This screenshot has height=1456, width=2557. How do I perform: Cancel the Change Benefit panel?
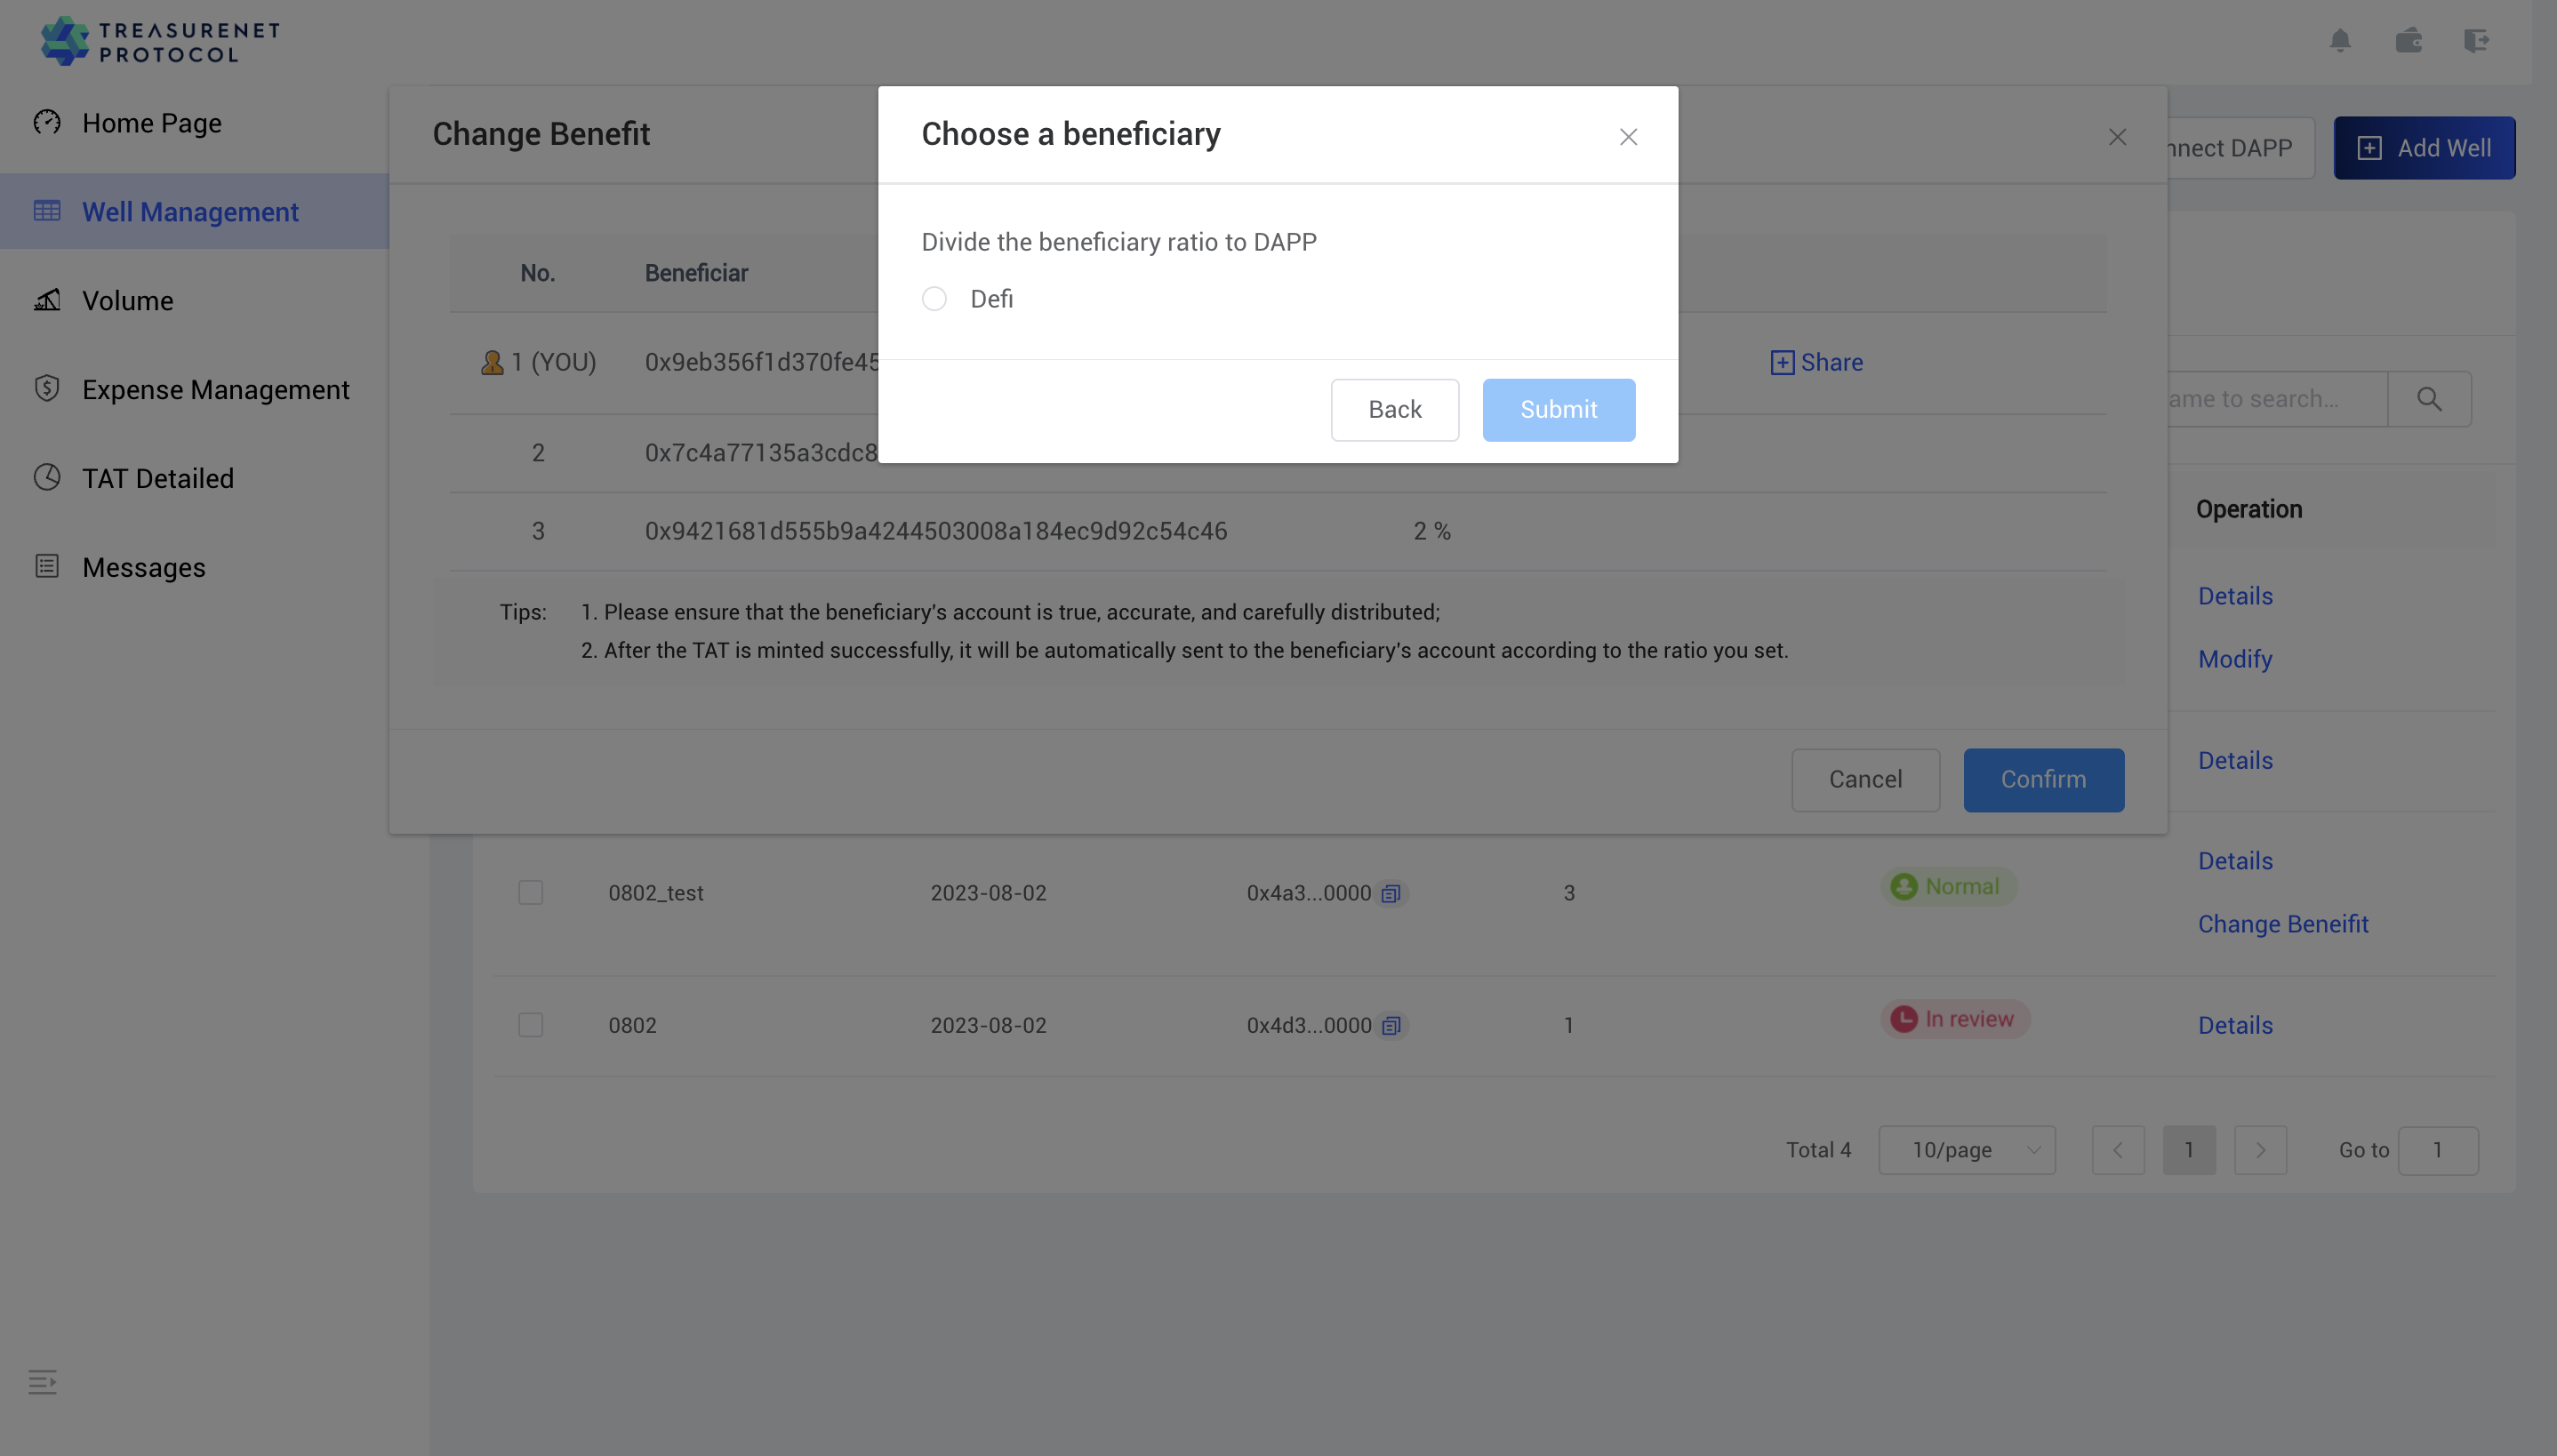pyautogui.click(x=1865, y=780)
